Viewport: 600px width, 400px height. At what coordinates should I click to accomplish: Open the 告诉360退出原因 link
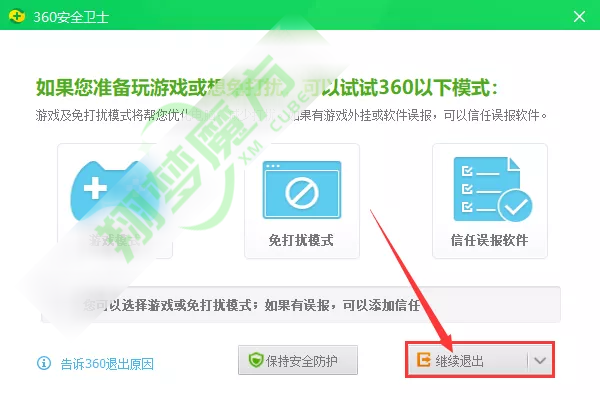[107, 364]
